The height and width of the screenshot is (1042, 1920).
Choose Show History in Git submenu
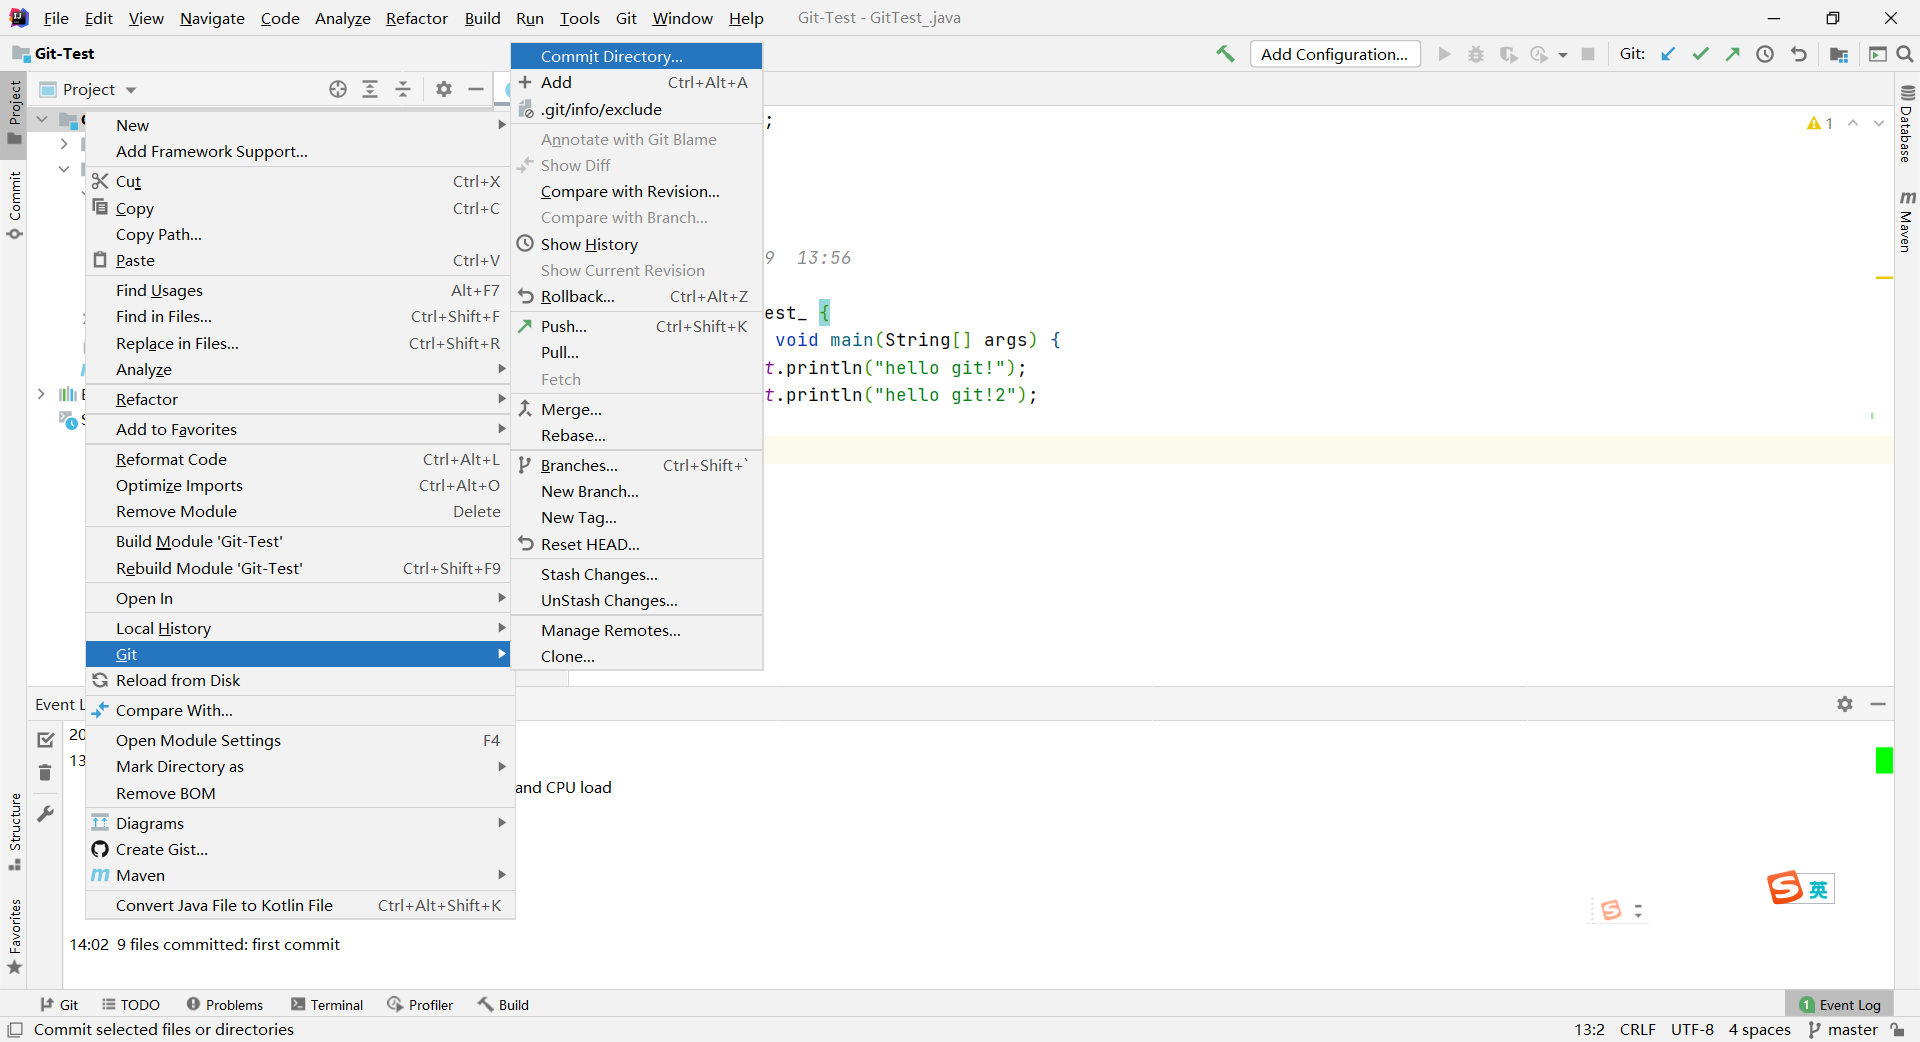coord(636,244)
